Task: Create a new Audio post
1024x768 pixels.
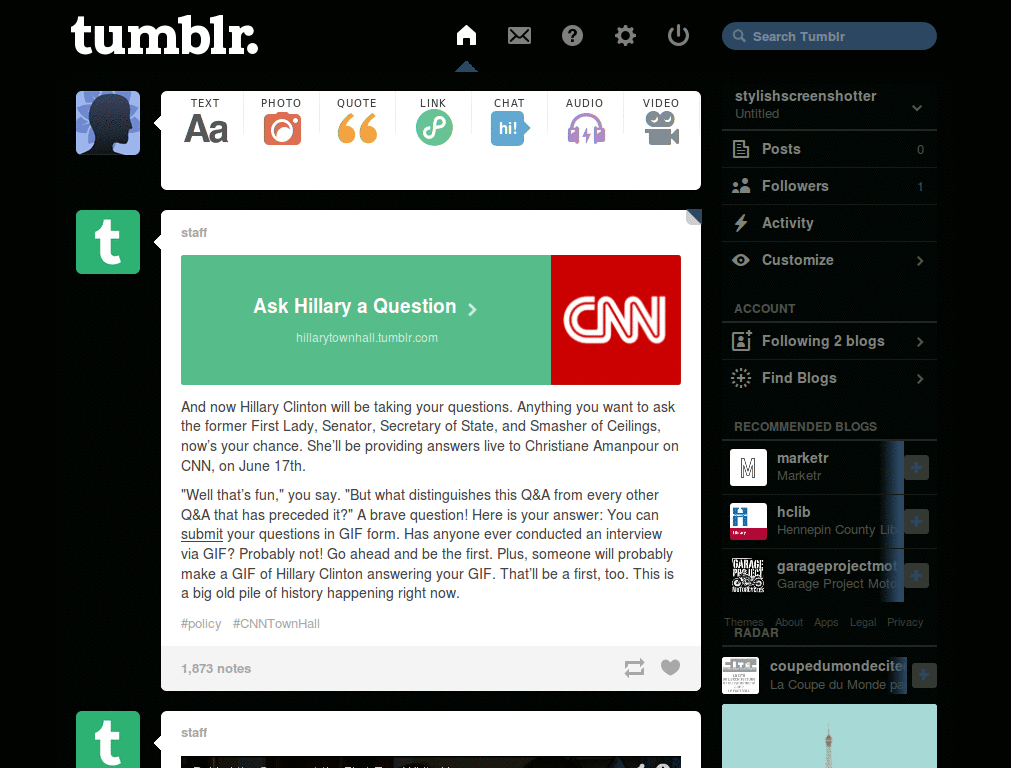Action: point(585,121)
